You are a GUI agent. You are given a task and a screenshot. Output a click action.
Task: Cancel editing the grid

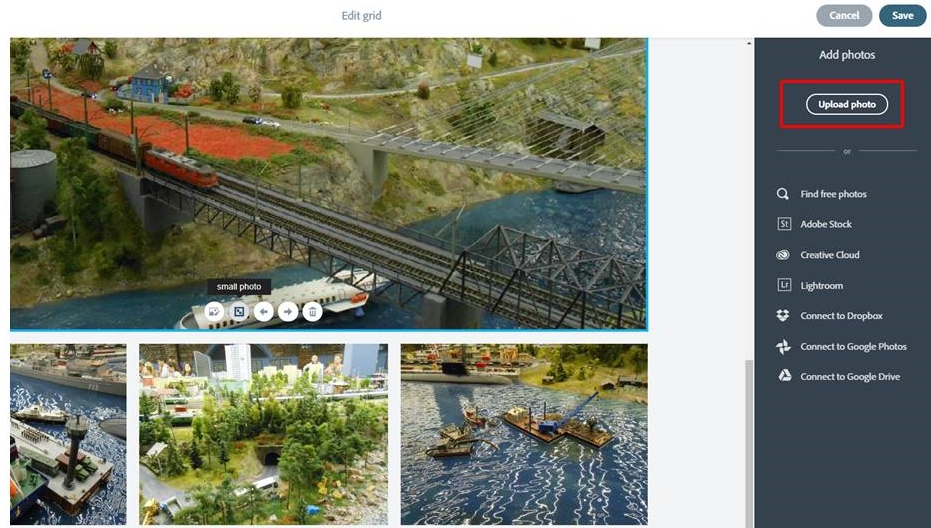tap(844, 15)
